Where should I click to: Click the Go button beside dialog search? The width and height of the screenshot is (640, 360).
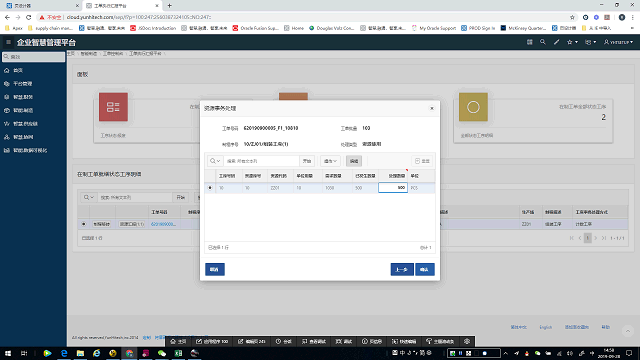click(307, 161)
